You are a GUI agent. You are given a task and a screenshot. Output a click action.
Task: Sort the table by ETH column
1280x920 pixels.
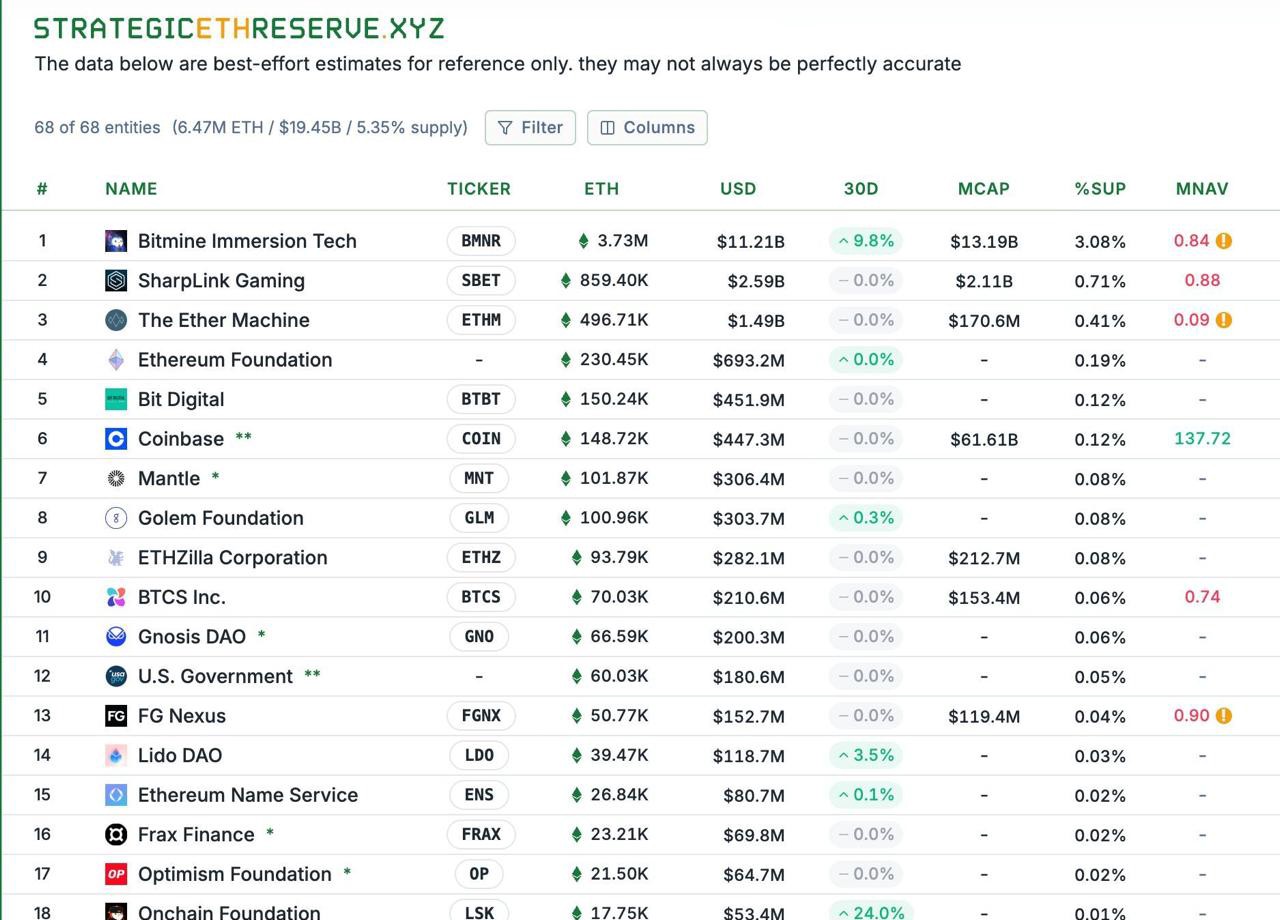click(601, 189)
